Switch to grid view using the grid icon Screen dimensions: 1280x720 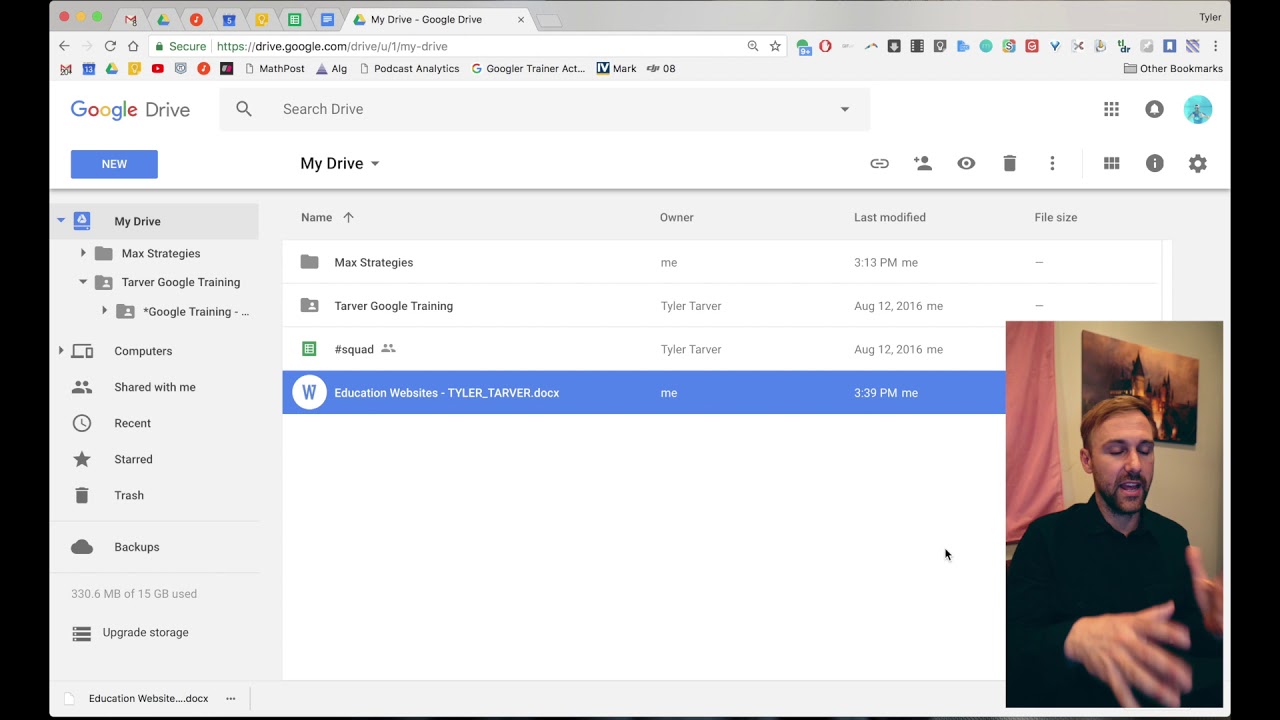(1111, 163)
